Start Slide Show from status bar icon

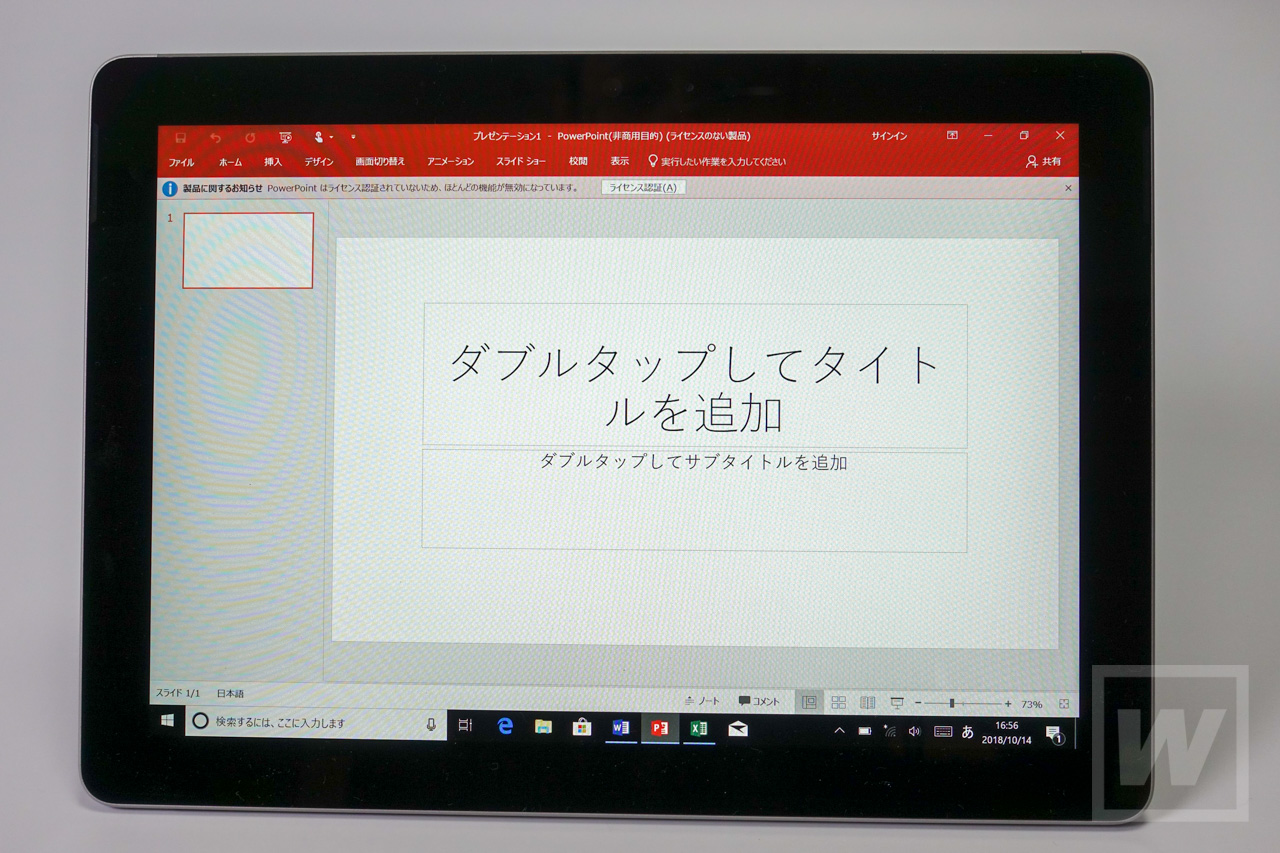(897, 703)
